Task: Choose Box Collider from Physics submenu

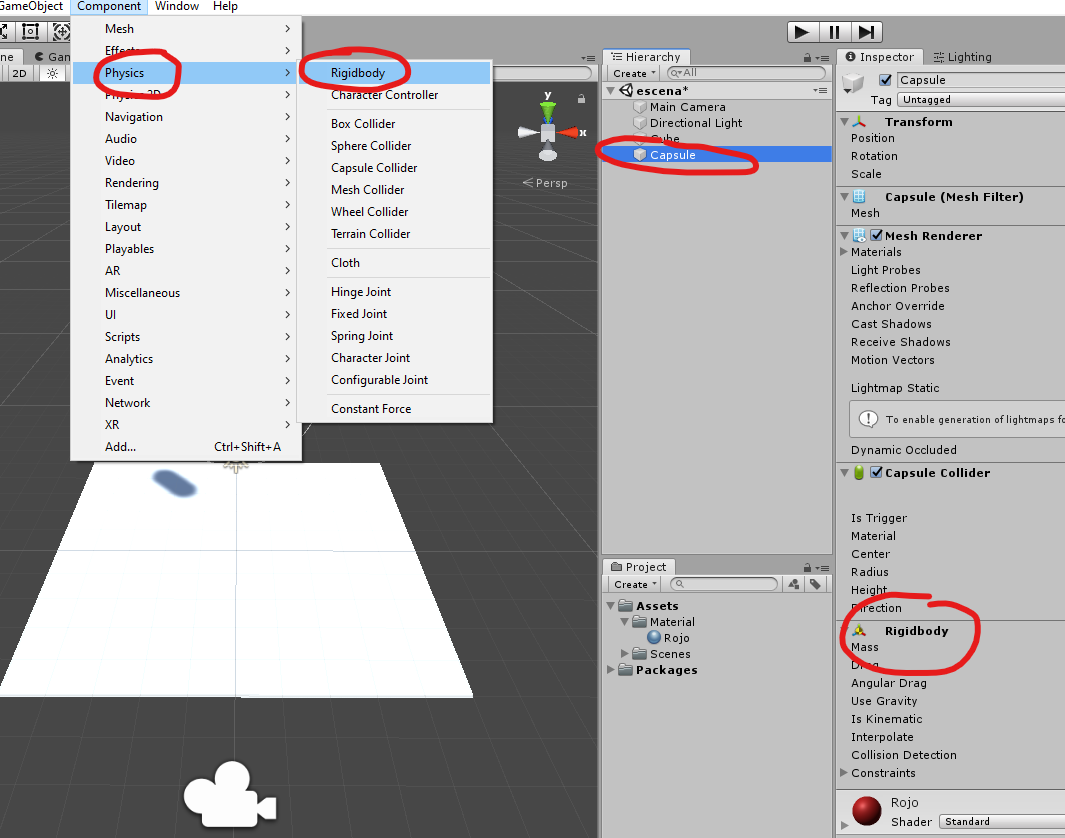Action: 363,124
